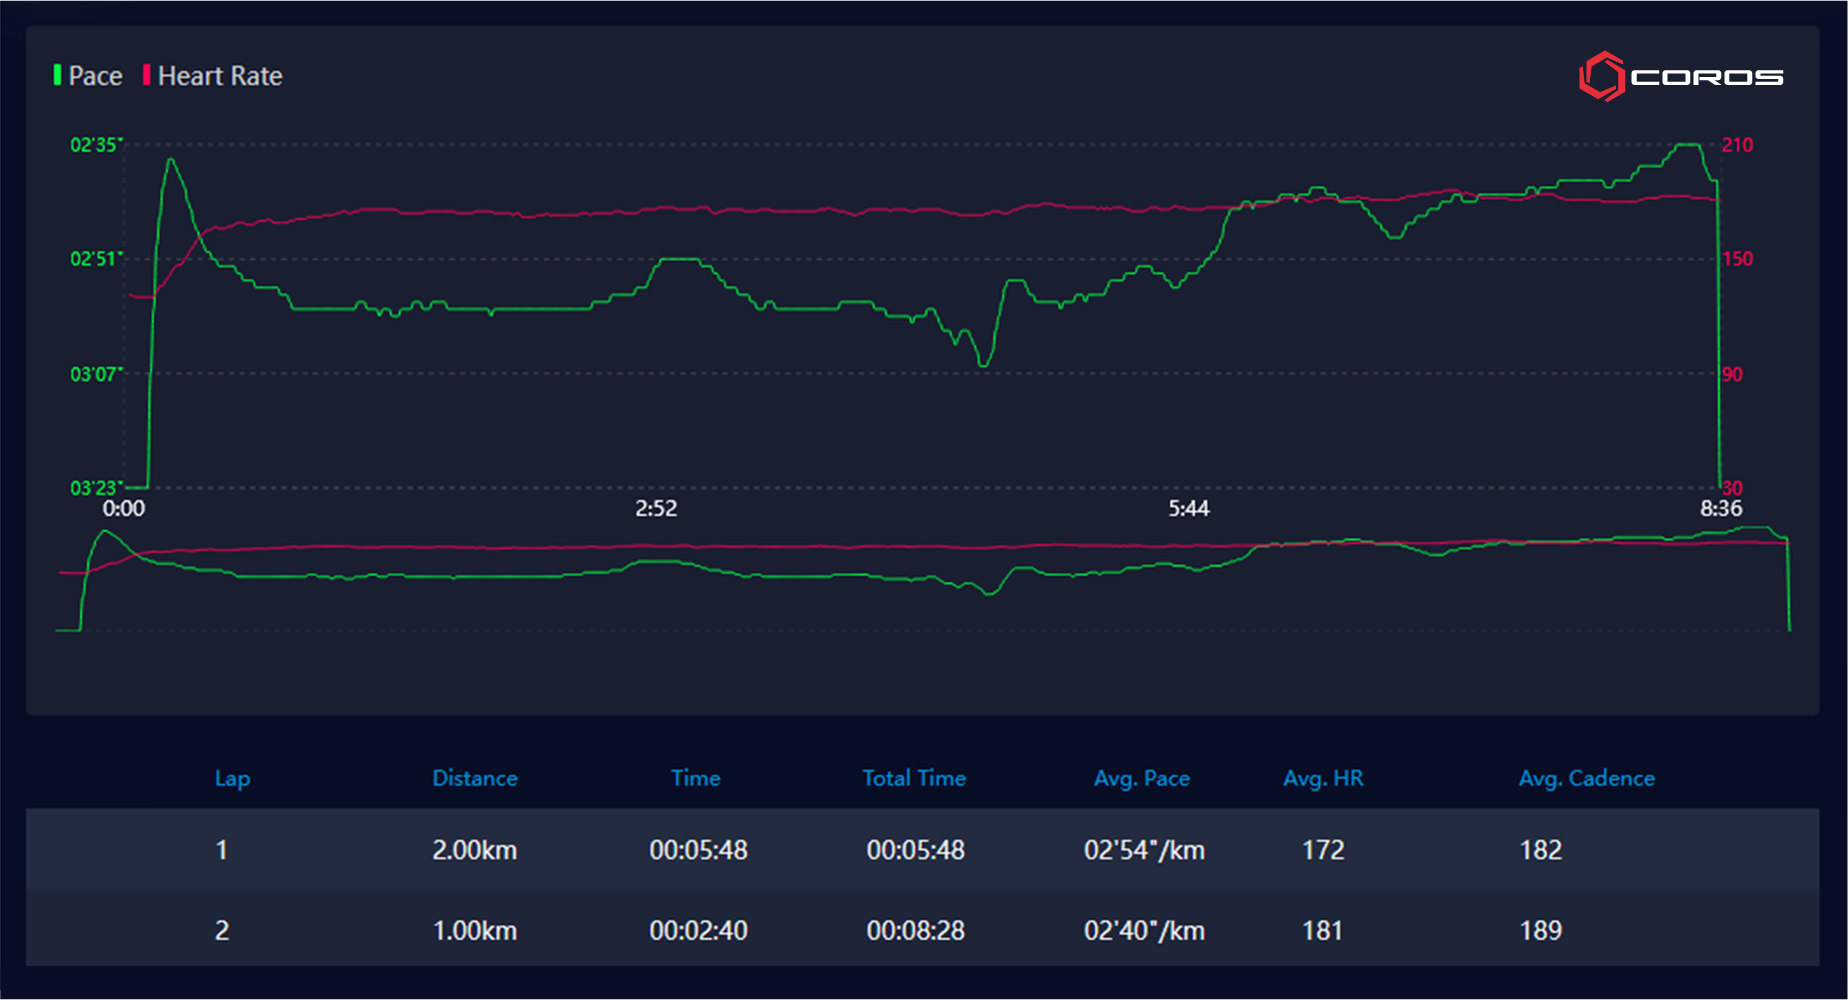Click the Total Time column header
Screen dimensions: 1848x1000
[913, 778]
